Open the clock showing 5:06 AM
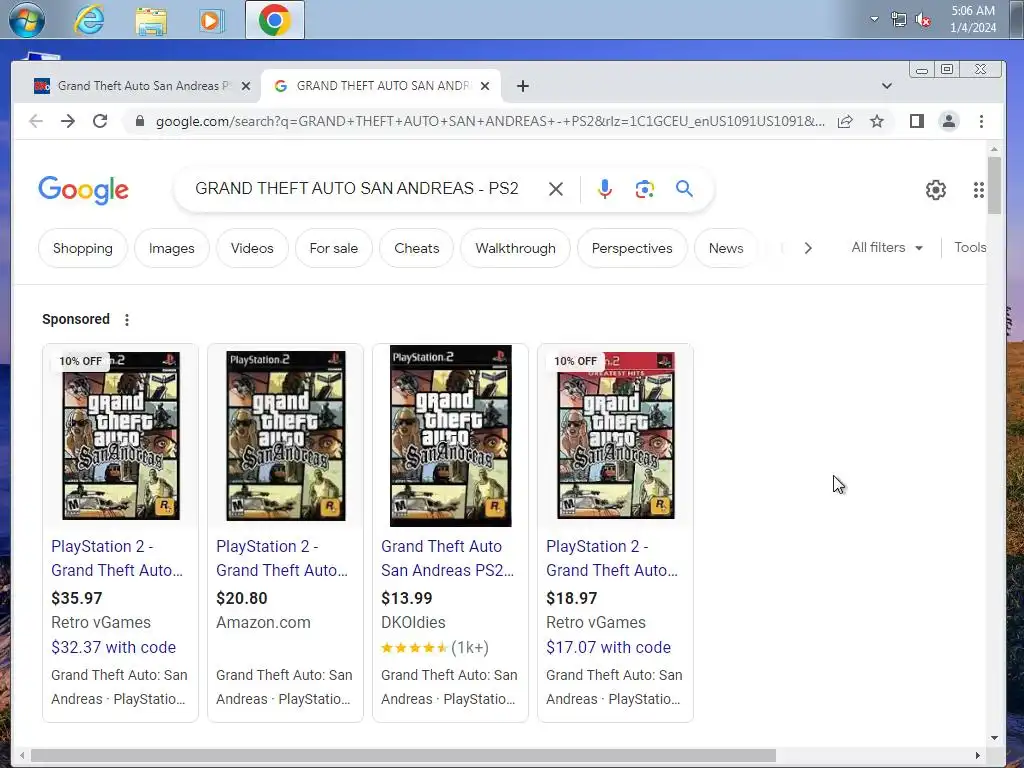This screenshot has width=1024, height=768. click(973, 19)
